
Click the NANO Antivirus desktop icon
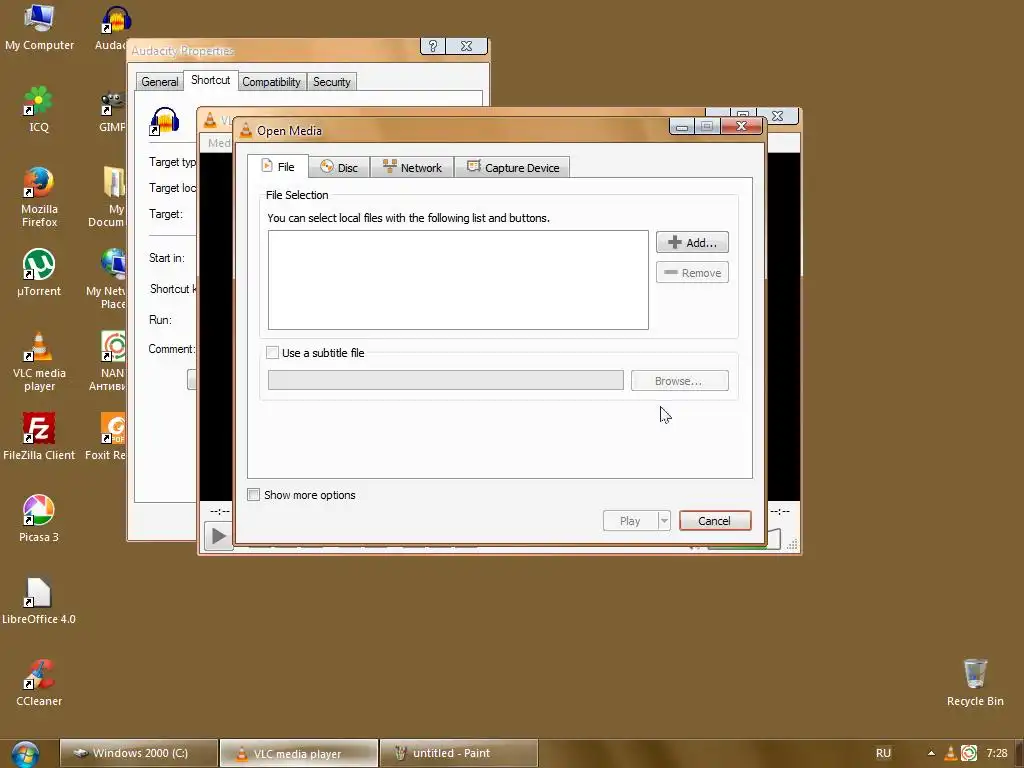coord(109,361)
